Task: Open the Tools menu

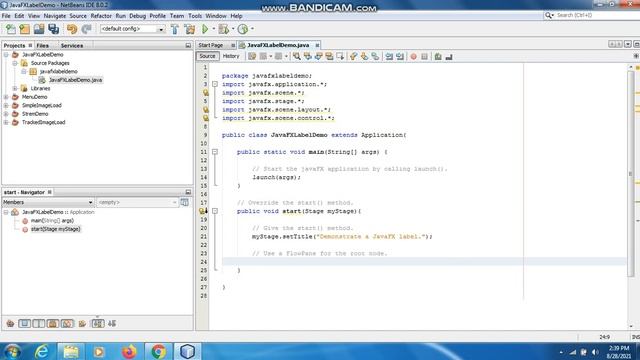Action: tap(195, 16)
